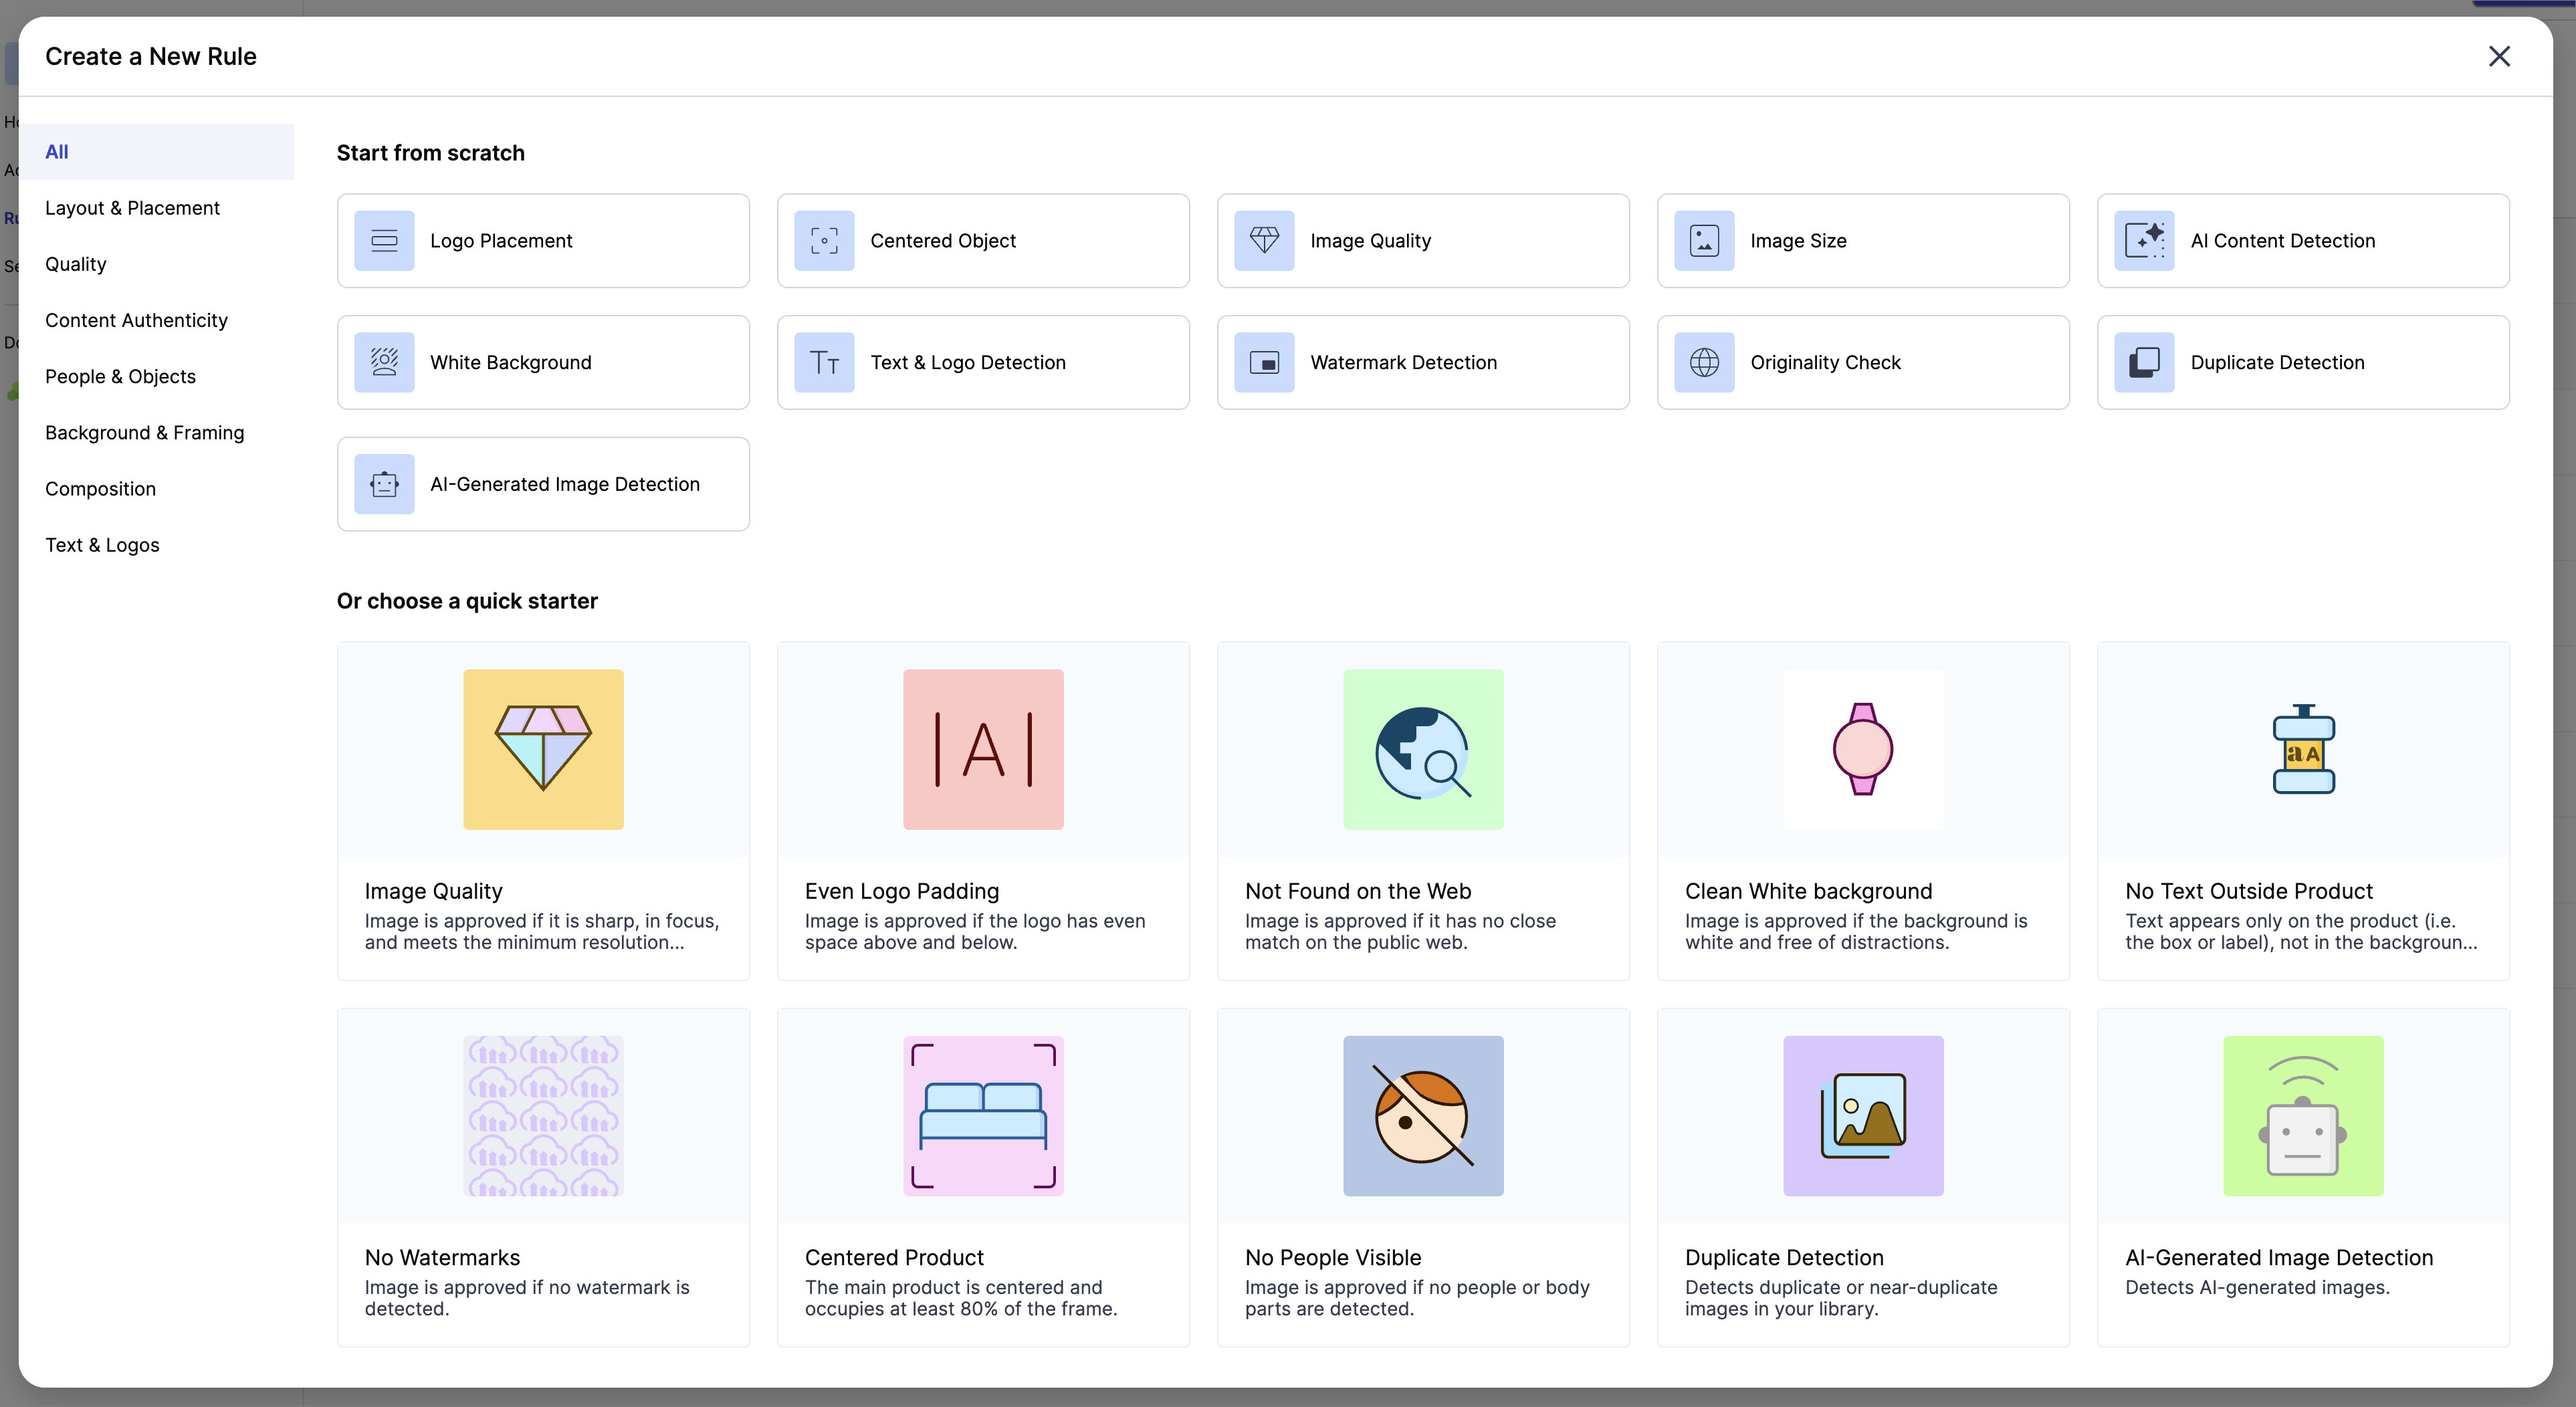Image resolution: width=2576 pixels, height=1407 pixels.
Task: Choose the Even Logo Padding quick starter
Action: pos(982,810)
